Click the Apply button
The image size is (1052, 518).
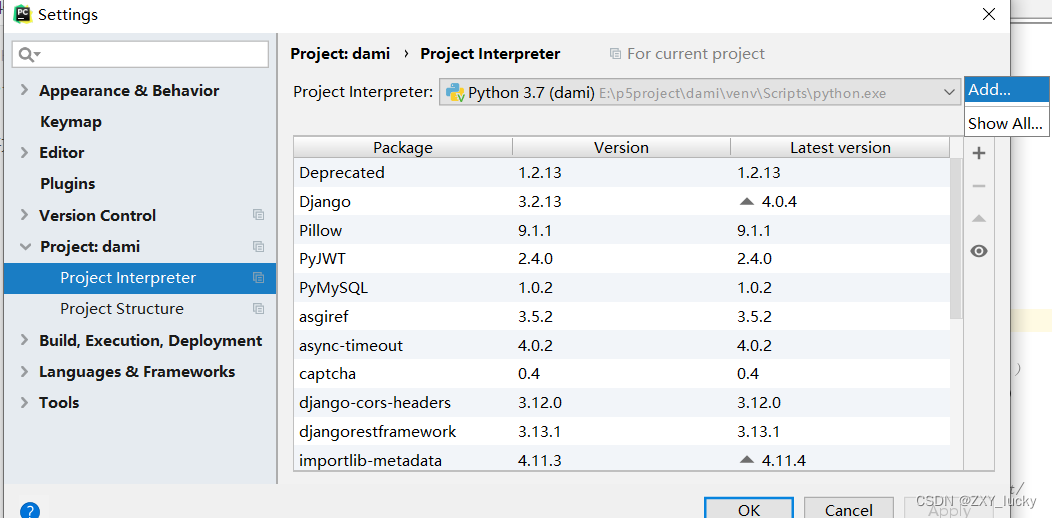click(948, 509)
